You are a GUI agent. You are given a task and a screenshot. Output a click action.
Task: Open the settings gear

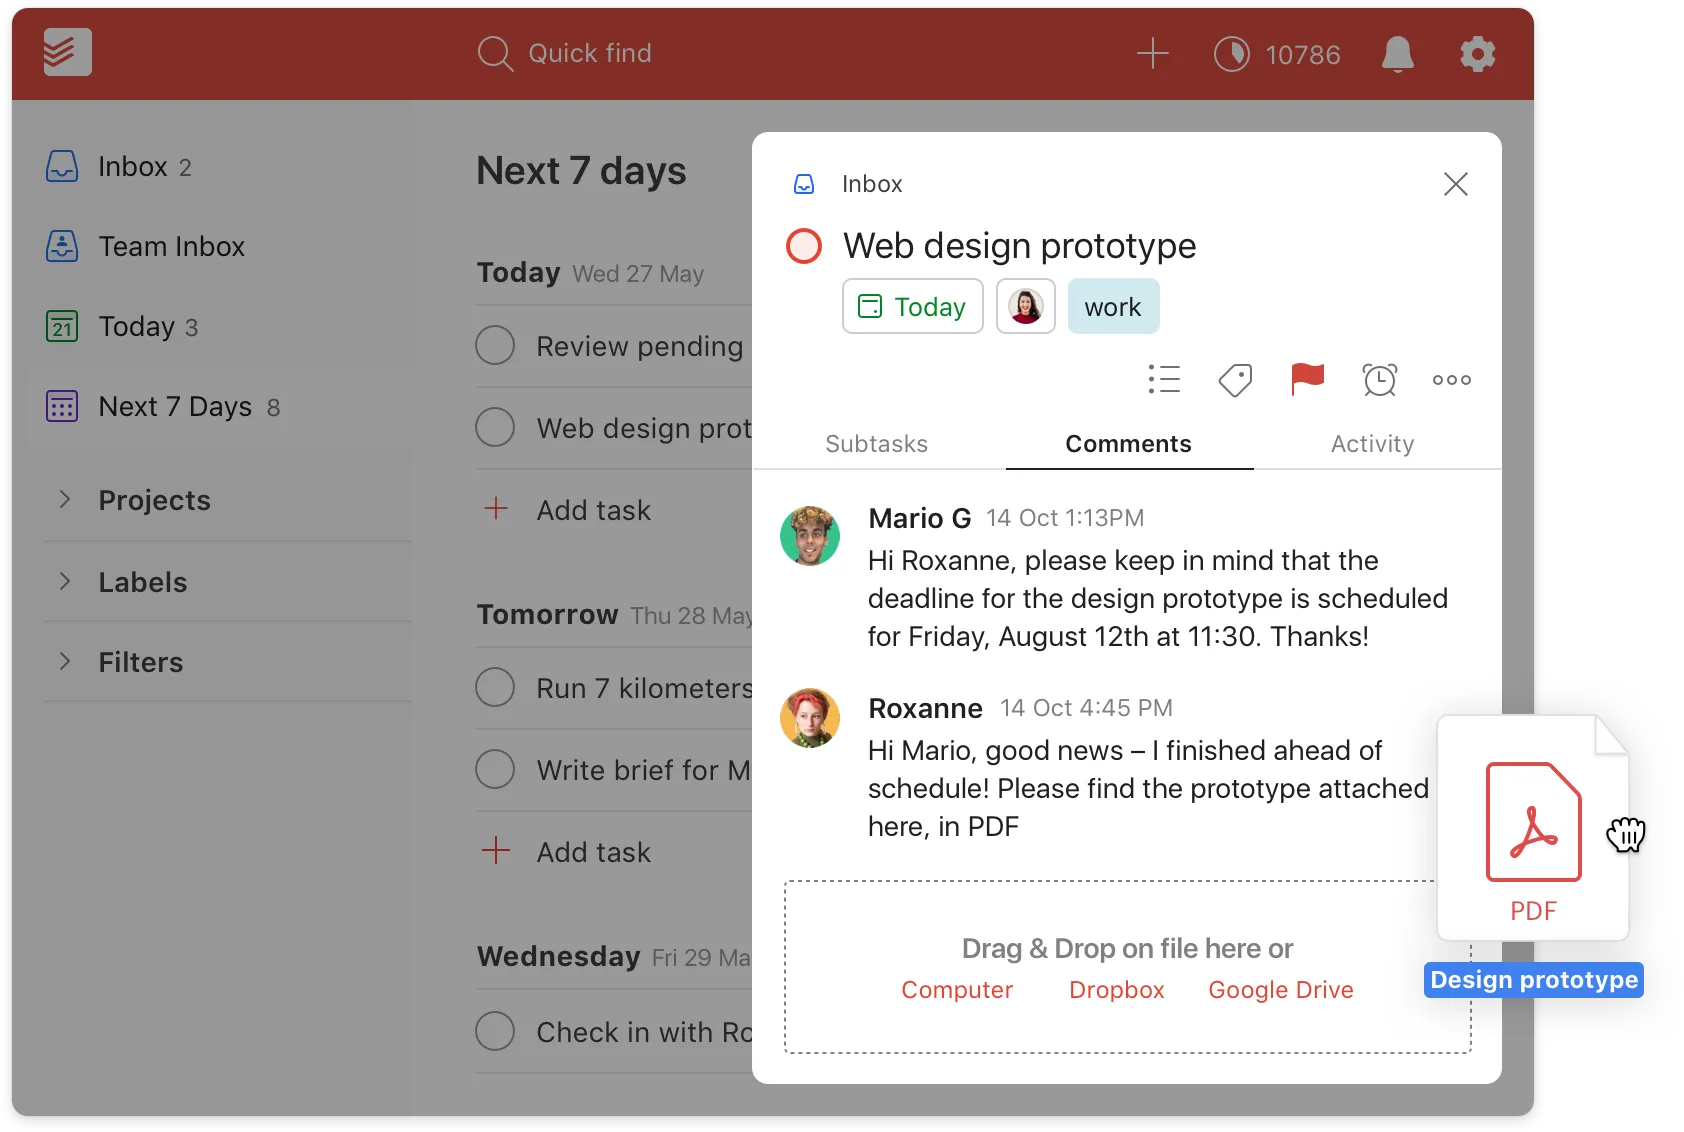coord(1477,54)
